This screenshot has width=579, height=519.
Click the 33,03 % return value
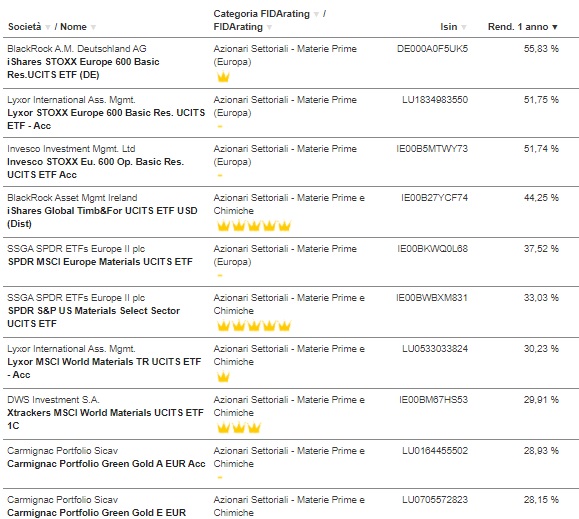(541, 298)
